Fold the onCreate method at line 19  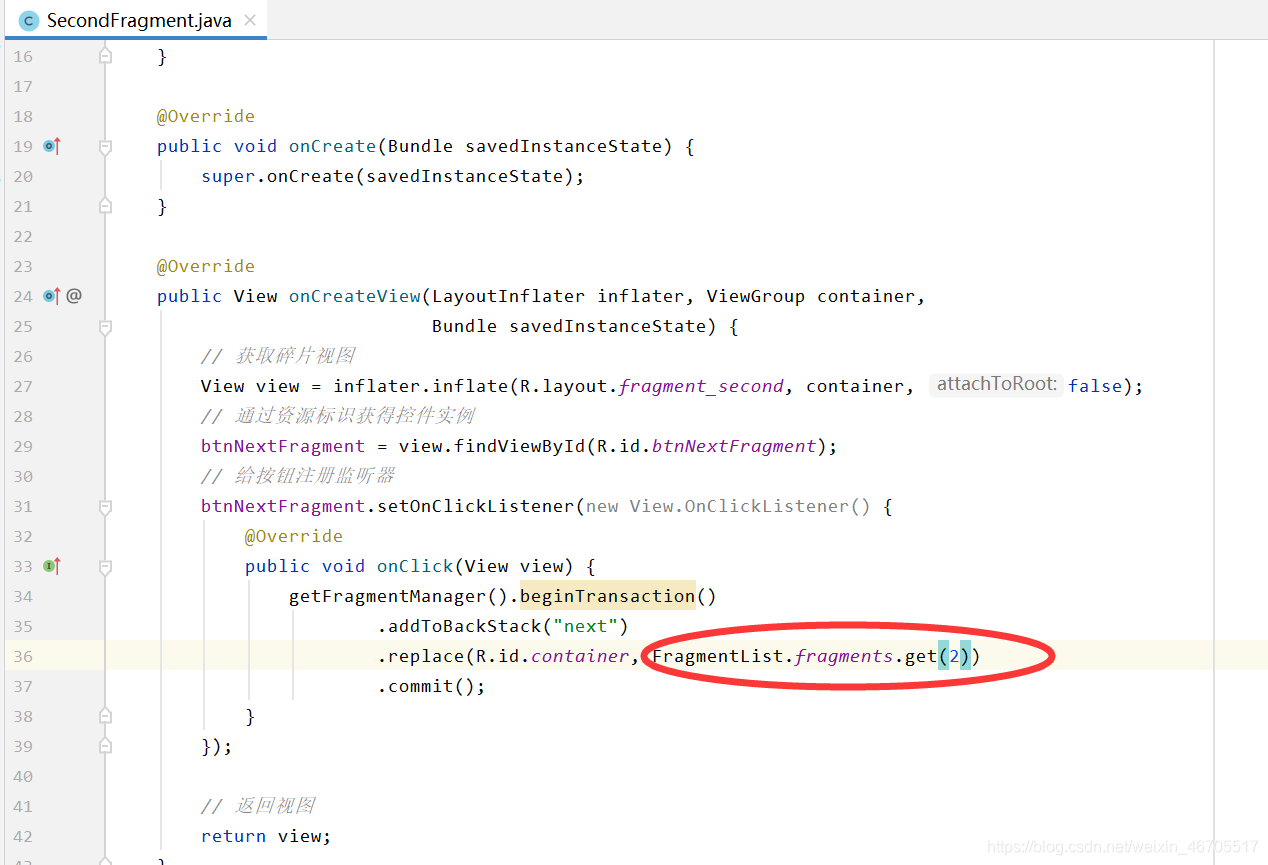click(x=105, y=147)
